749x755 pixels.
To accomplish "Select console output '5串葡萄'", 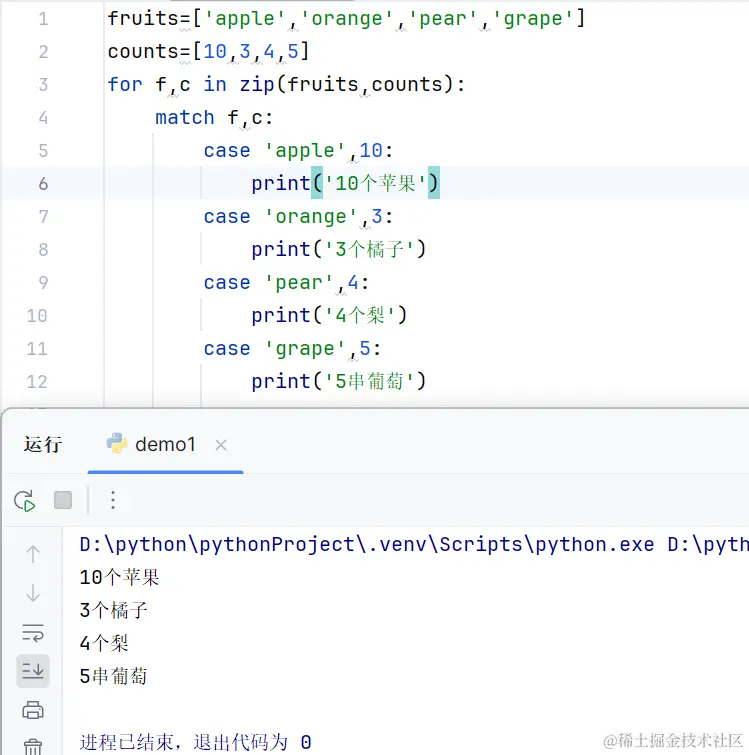I will click(x=113, y=676).
